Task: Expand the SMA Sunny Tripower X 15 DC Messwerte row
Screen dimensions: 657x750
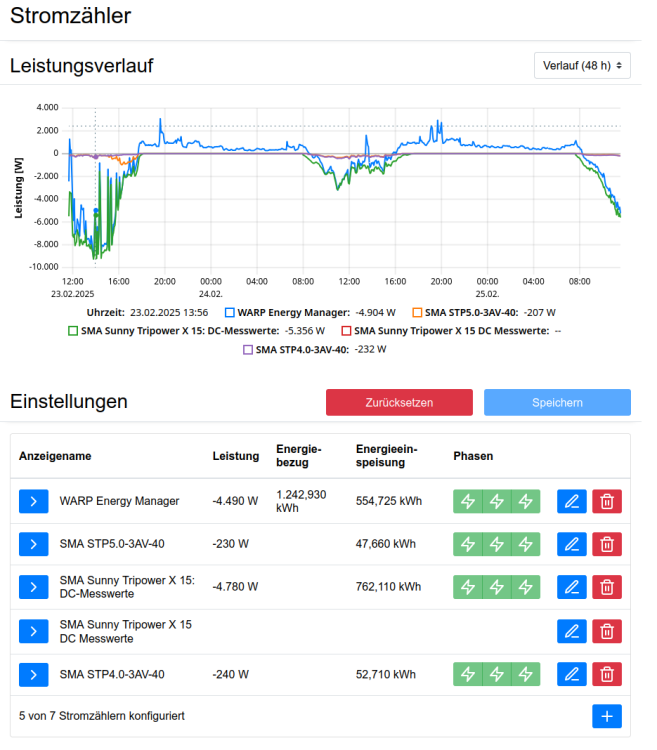Action: pyautogui.click(x=33, y=631)
